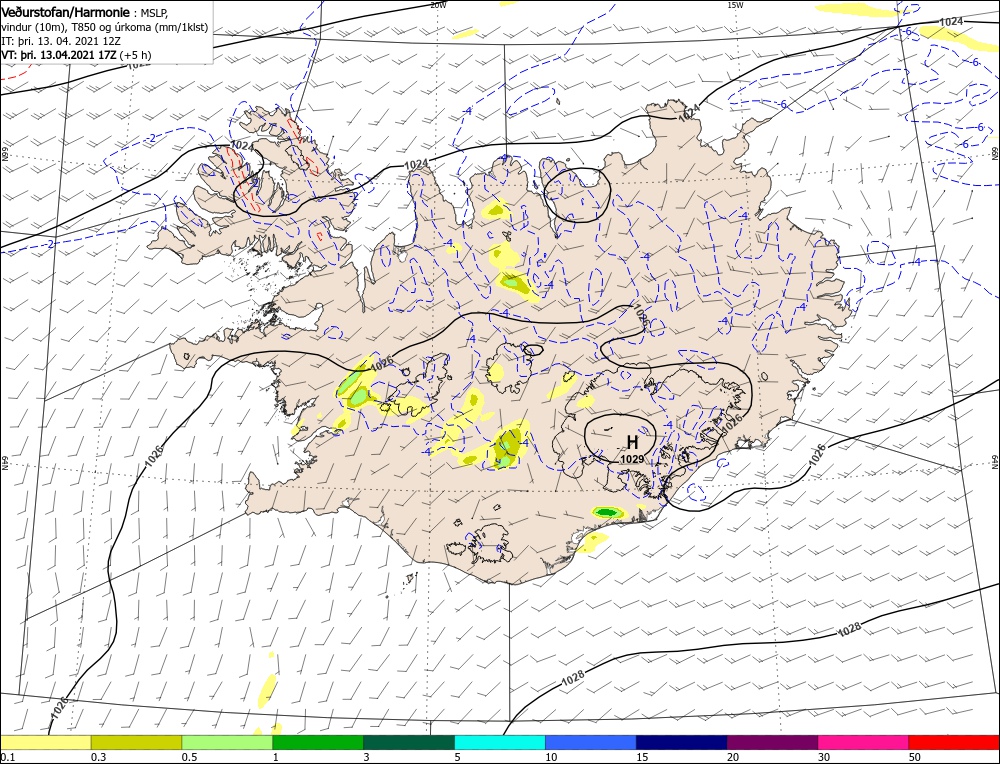This screenshot has width=1000, height=764.
Task: Click the 50 legend value label
Action: point(914,757)
